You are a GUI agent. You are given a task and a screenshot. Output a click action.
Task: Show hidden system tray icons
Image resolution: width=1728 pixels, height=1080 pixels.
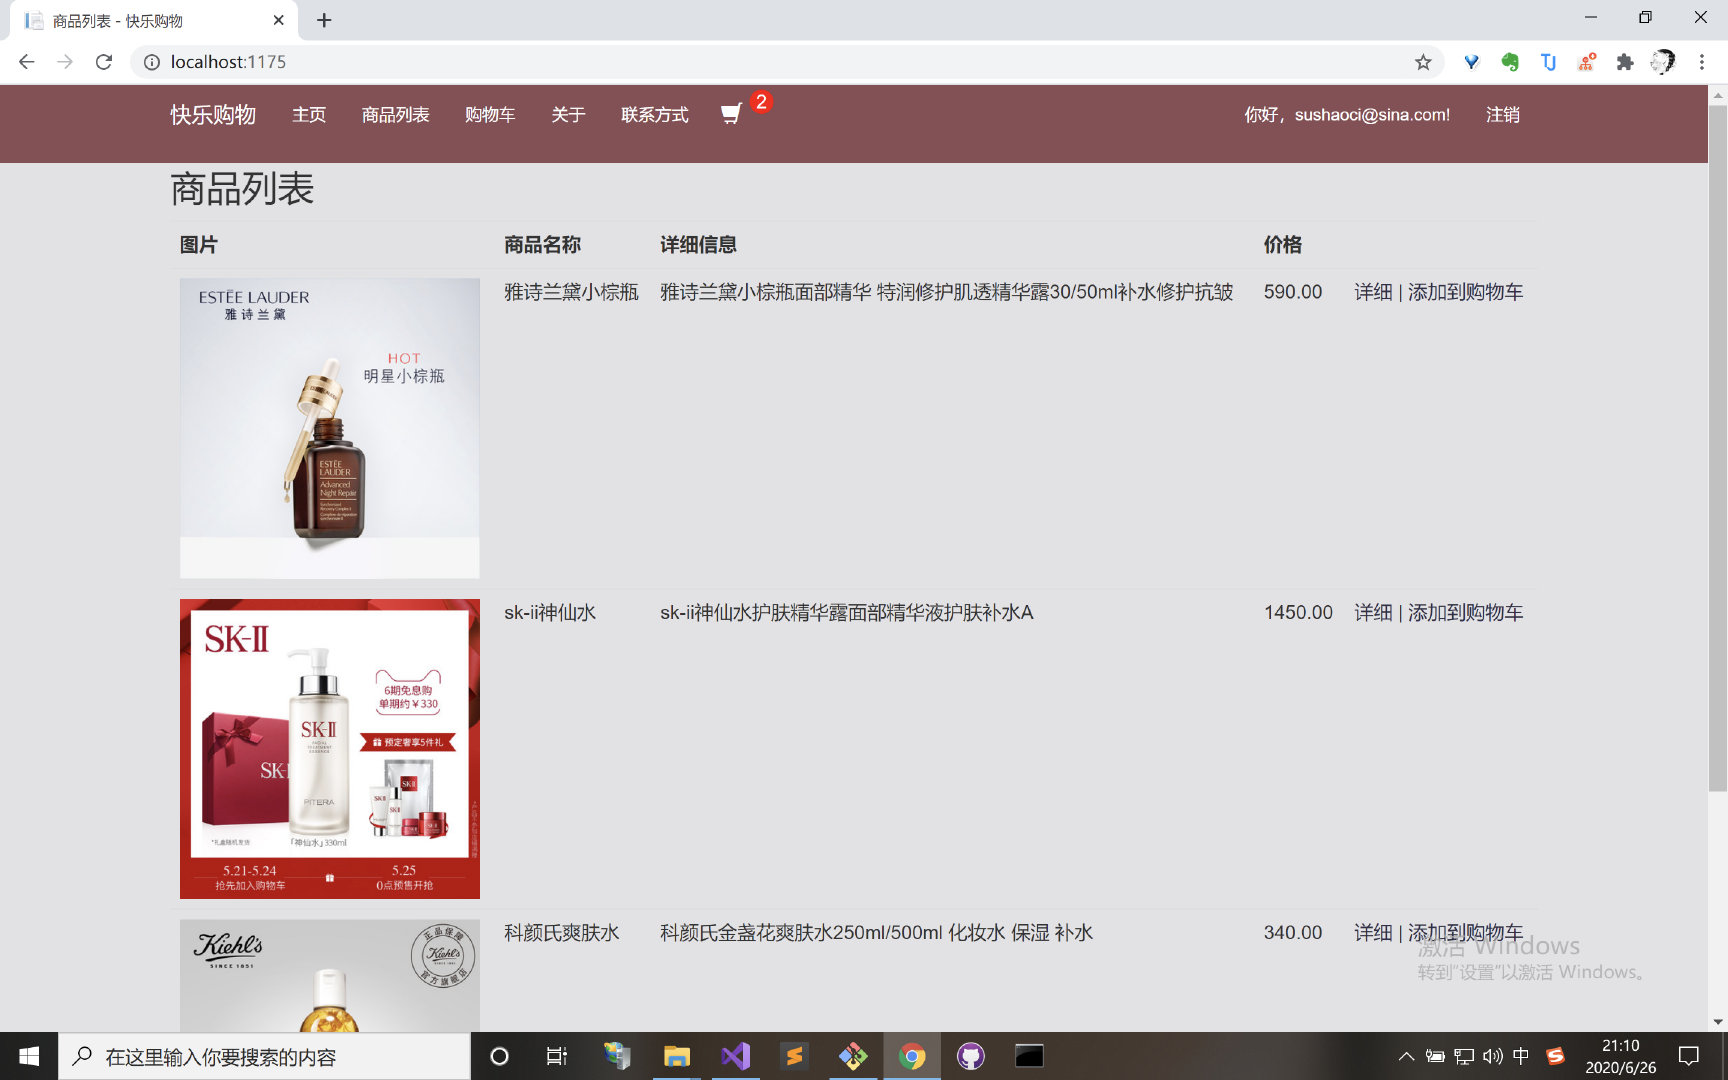click(1406, 1056)
